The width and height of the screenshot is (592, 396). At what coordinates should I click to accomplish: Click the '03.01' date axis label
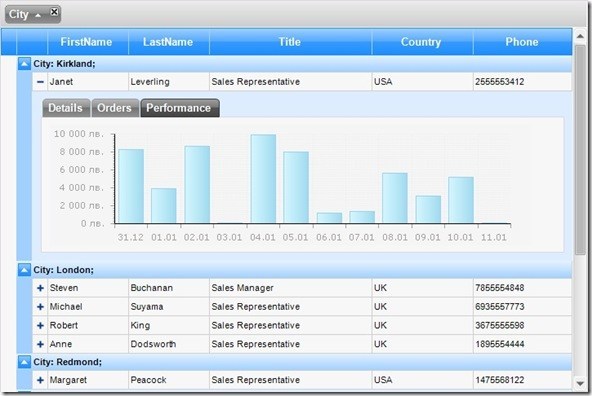tap(229, 237)
